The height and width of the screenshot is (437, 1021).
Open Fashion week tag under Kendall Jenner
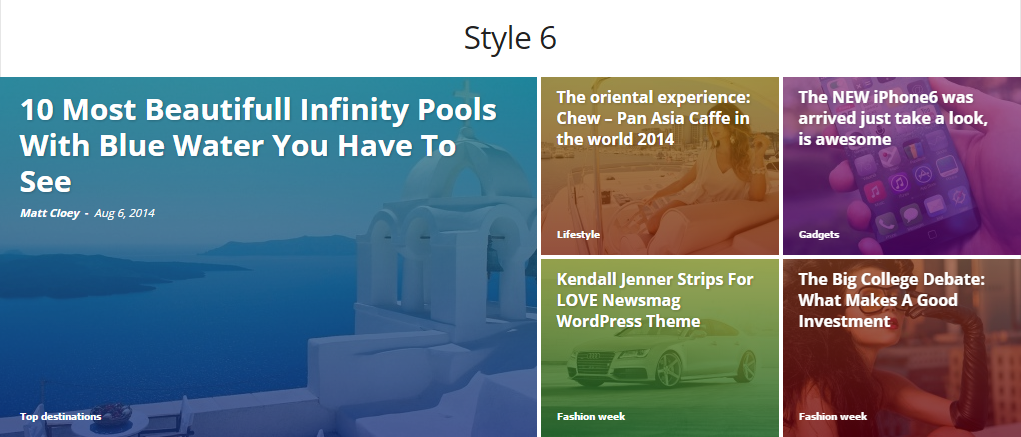click(591, 416)
